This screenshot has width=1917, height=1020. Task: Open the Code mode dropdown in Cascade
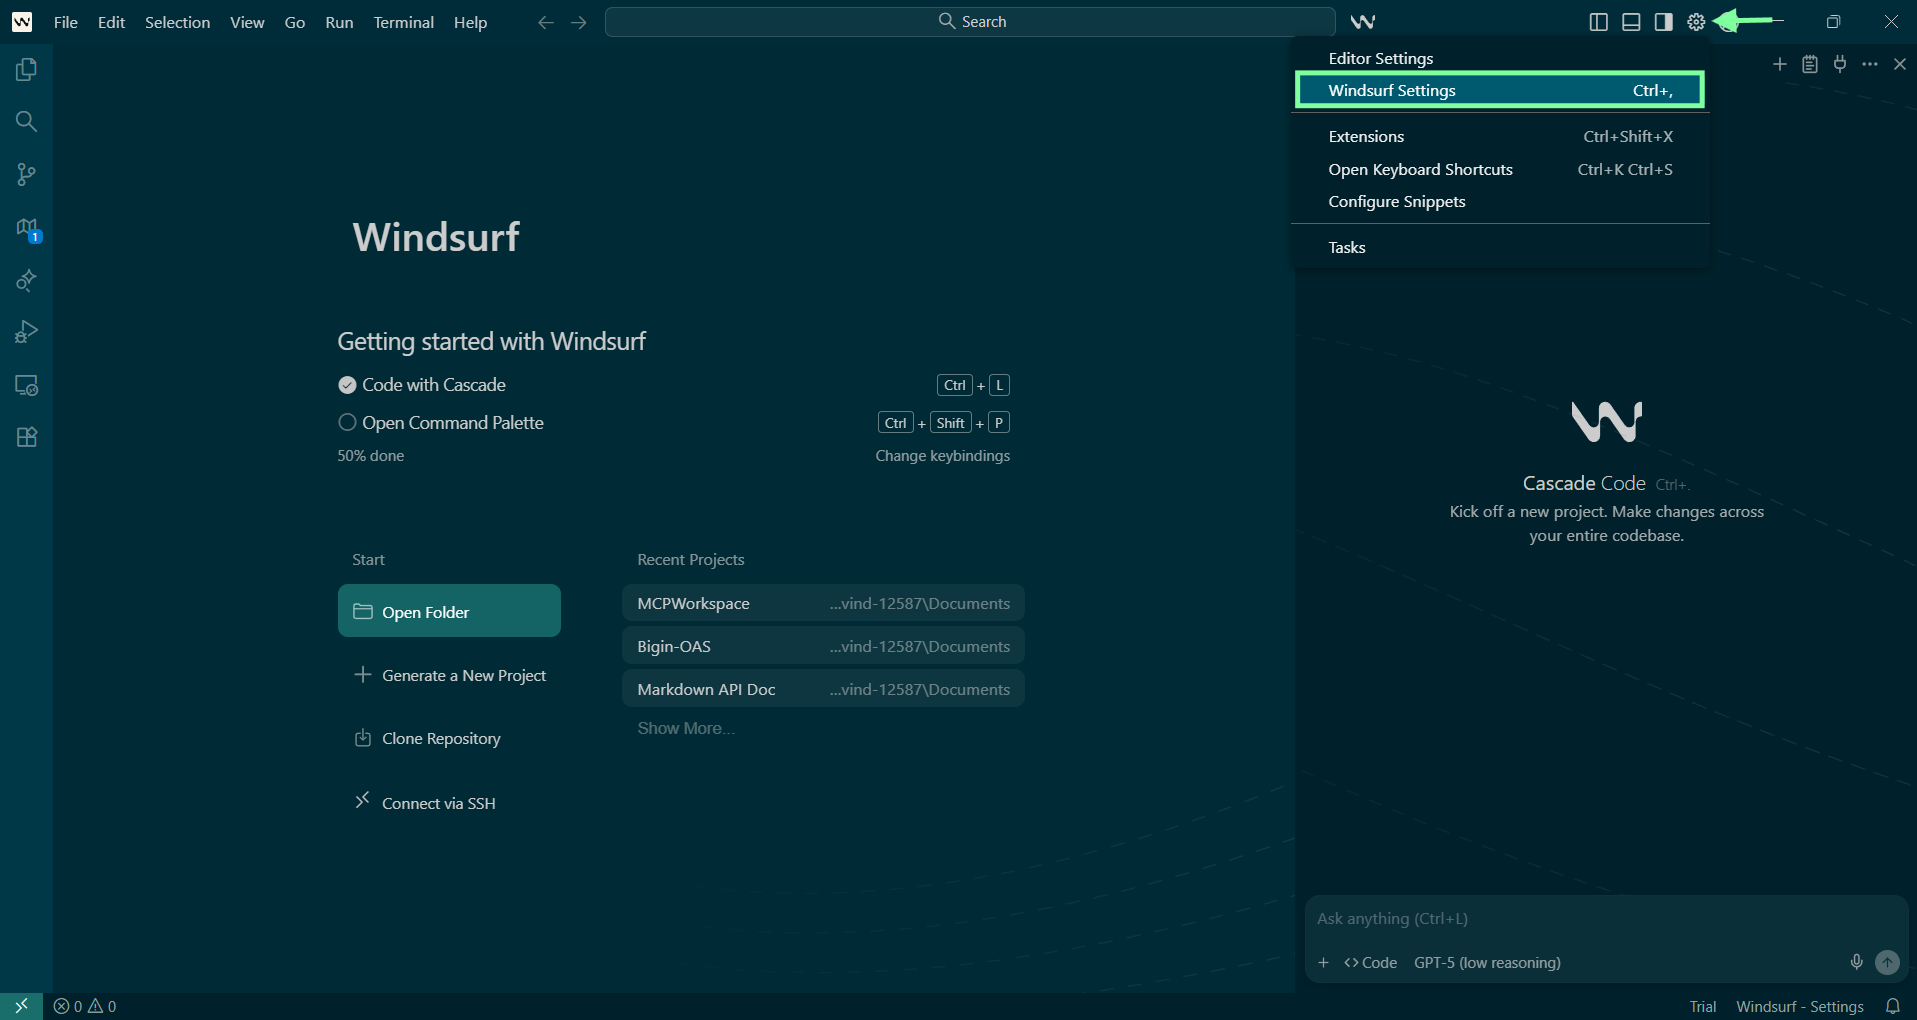tap(1371, 962)
